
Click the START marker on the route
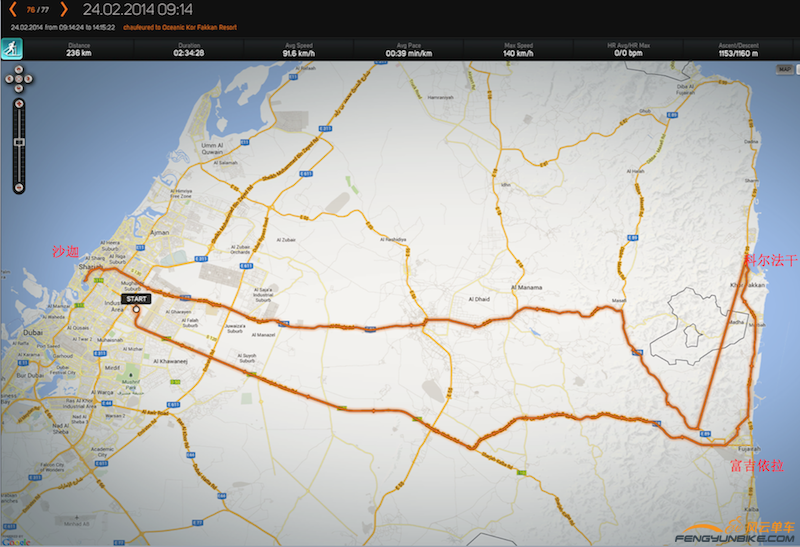pos(136,299)
